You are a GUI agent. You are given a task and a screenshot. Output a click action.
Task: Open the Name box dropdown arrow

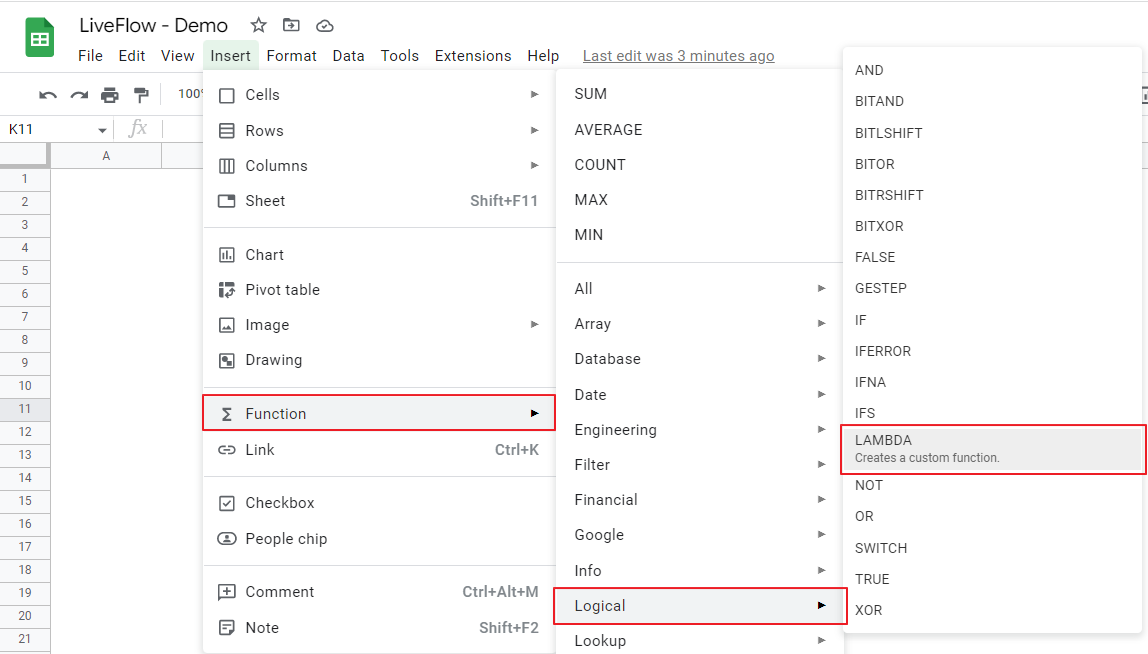tap(102, 130)
